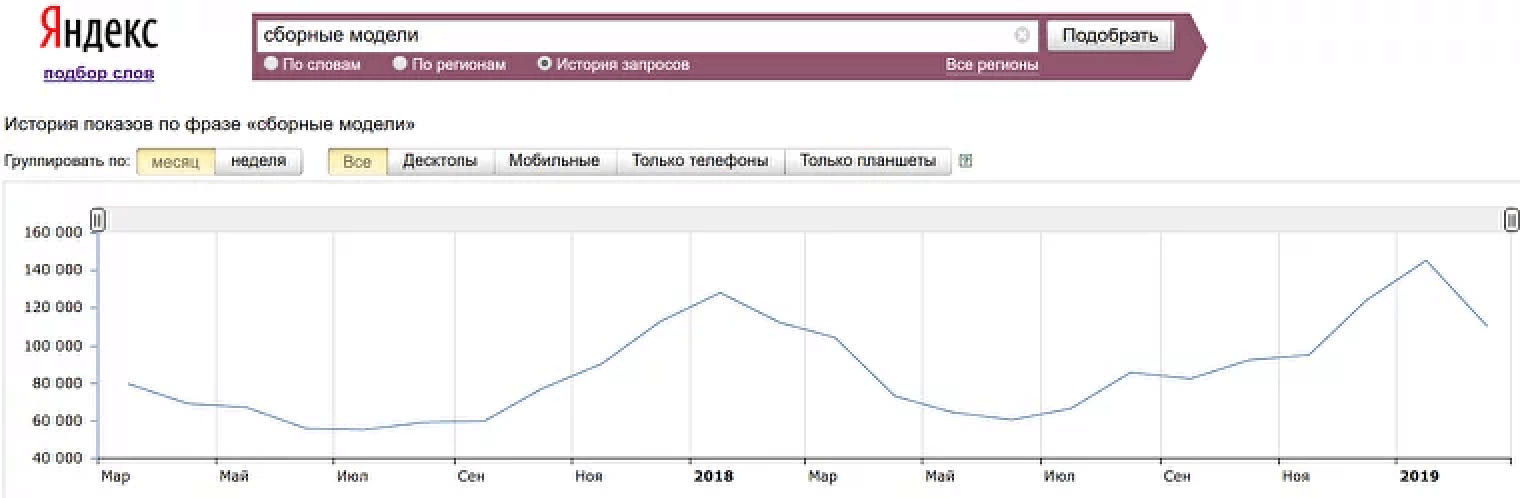Image resolution: width=1520 pixels, height=498 pixels.
Task: Switch to the Все devices tab
Action: 357,161
